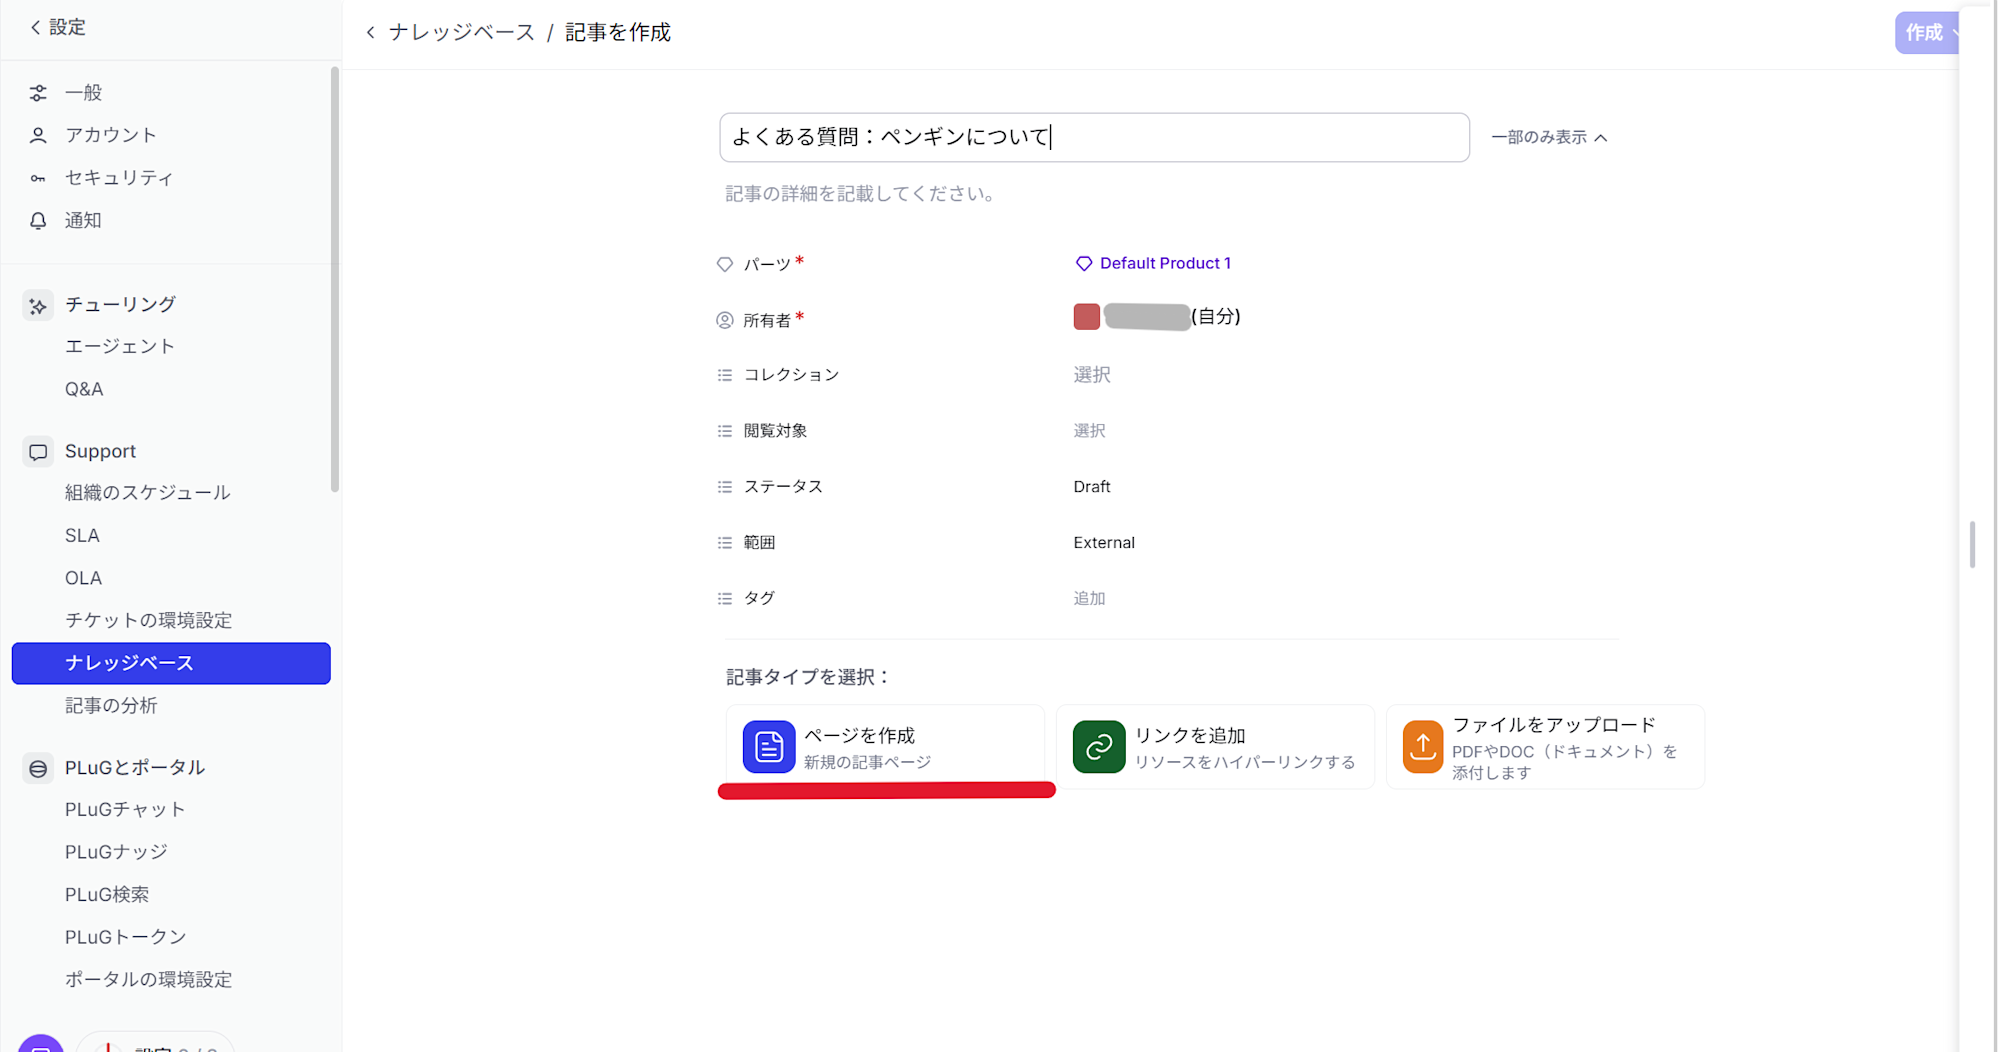Click the sidebar vertical scrollbar

[335, 280]
